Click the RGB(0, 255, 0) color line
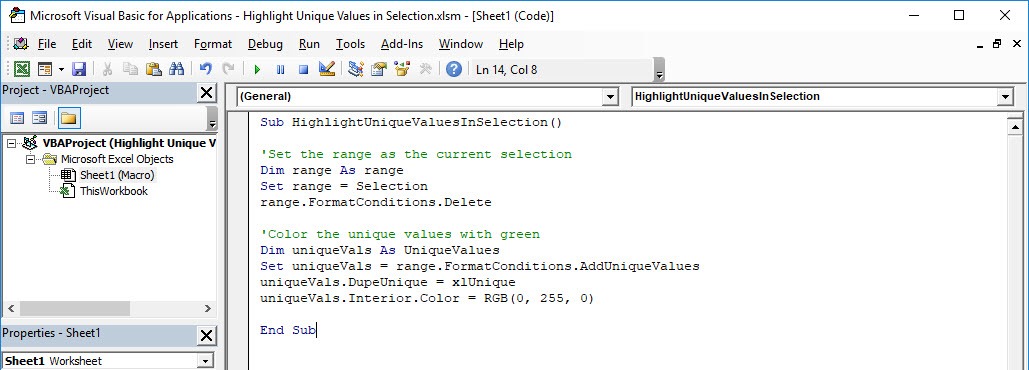The height and width of the screenshot is (370, 1029). [427, 298]
